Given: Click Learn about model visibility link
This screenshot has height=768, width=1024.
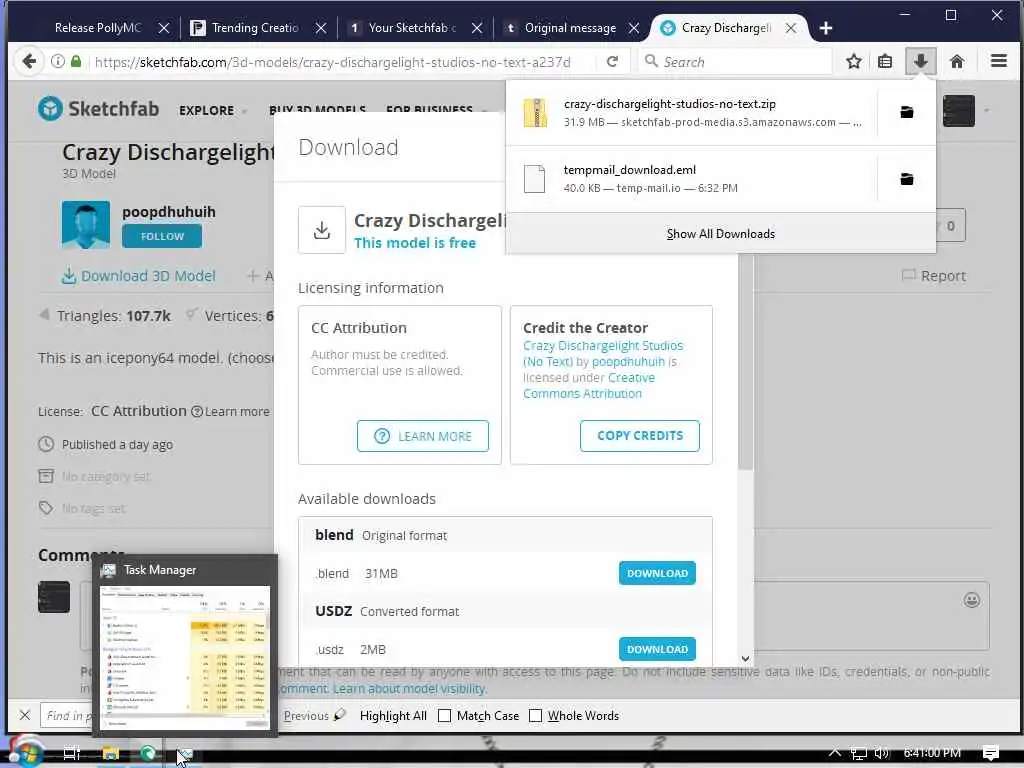Looking at the screenshot, I should [x=409, y=688].
